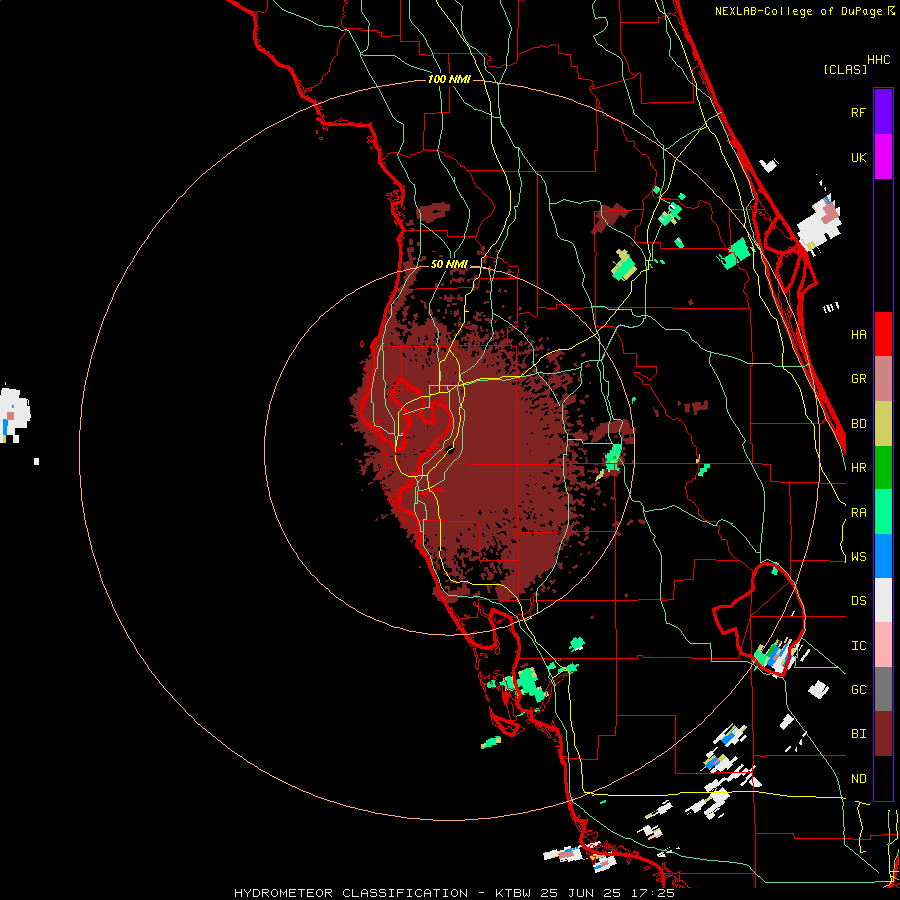
Task: Click the RA legend label
Action: pos(858,513)
